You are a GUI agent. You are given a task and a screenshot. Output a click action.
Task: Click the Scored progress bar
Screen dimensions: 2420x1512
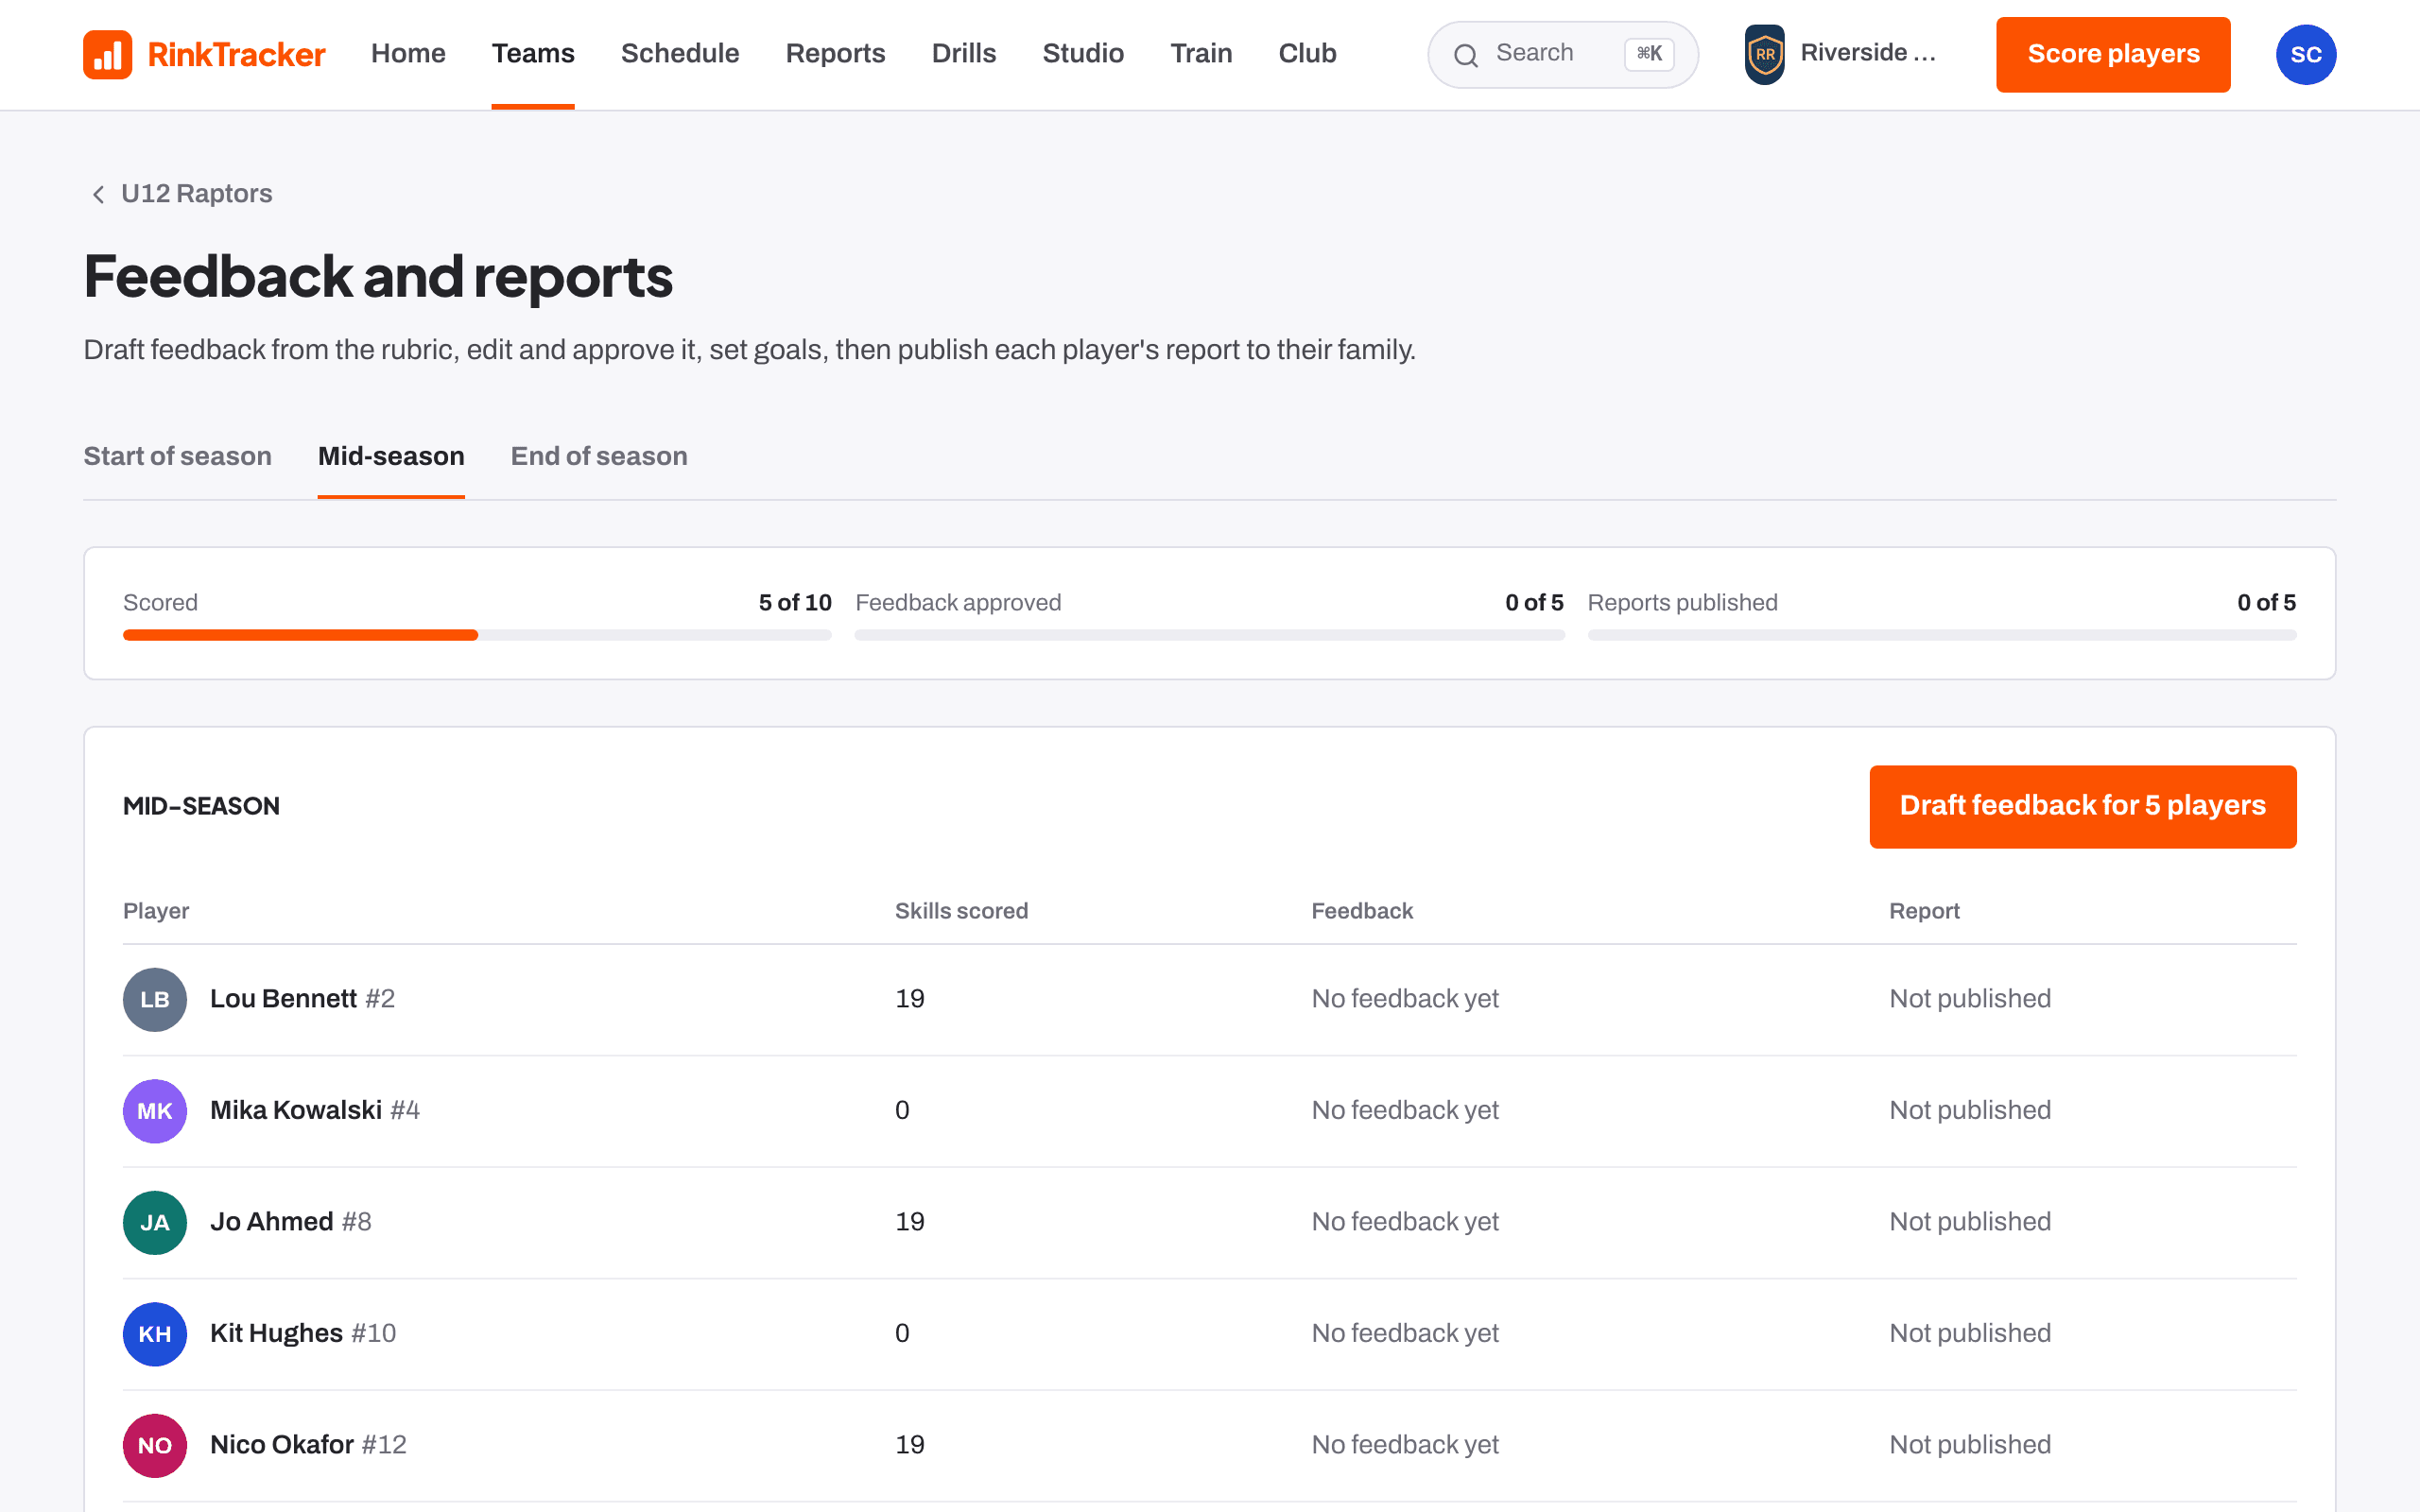coord(477,635)
